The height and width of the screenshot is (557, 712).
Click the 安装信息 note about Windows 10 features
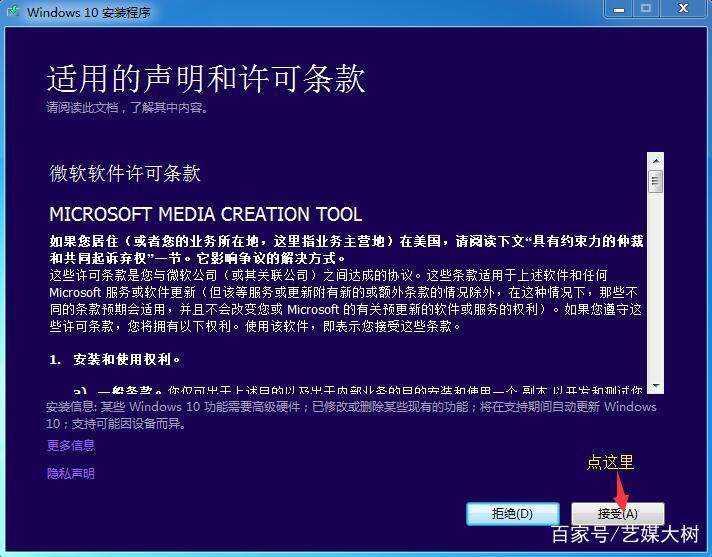tap(351, 415)
